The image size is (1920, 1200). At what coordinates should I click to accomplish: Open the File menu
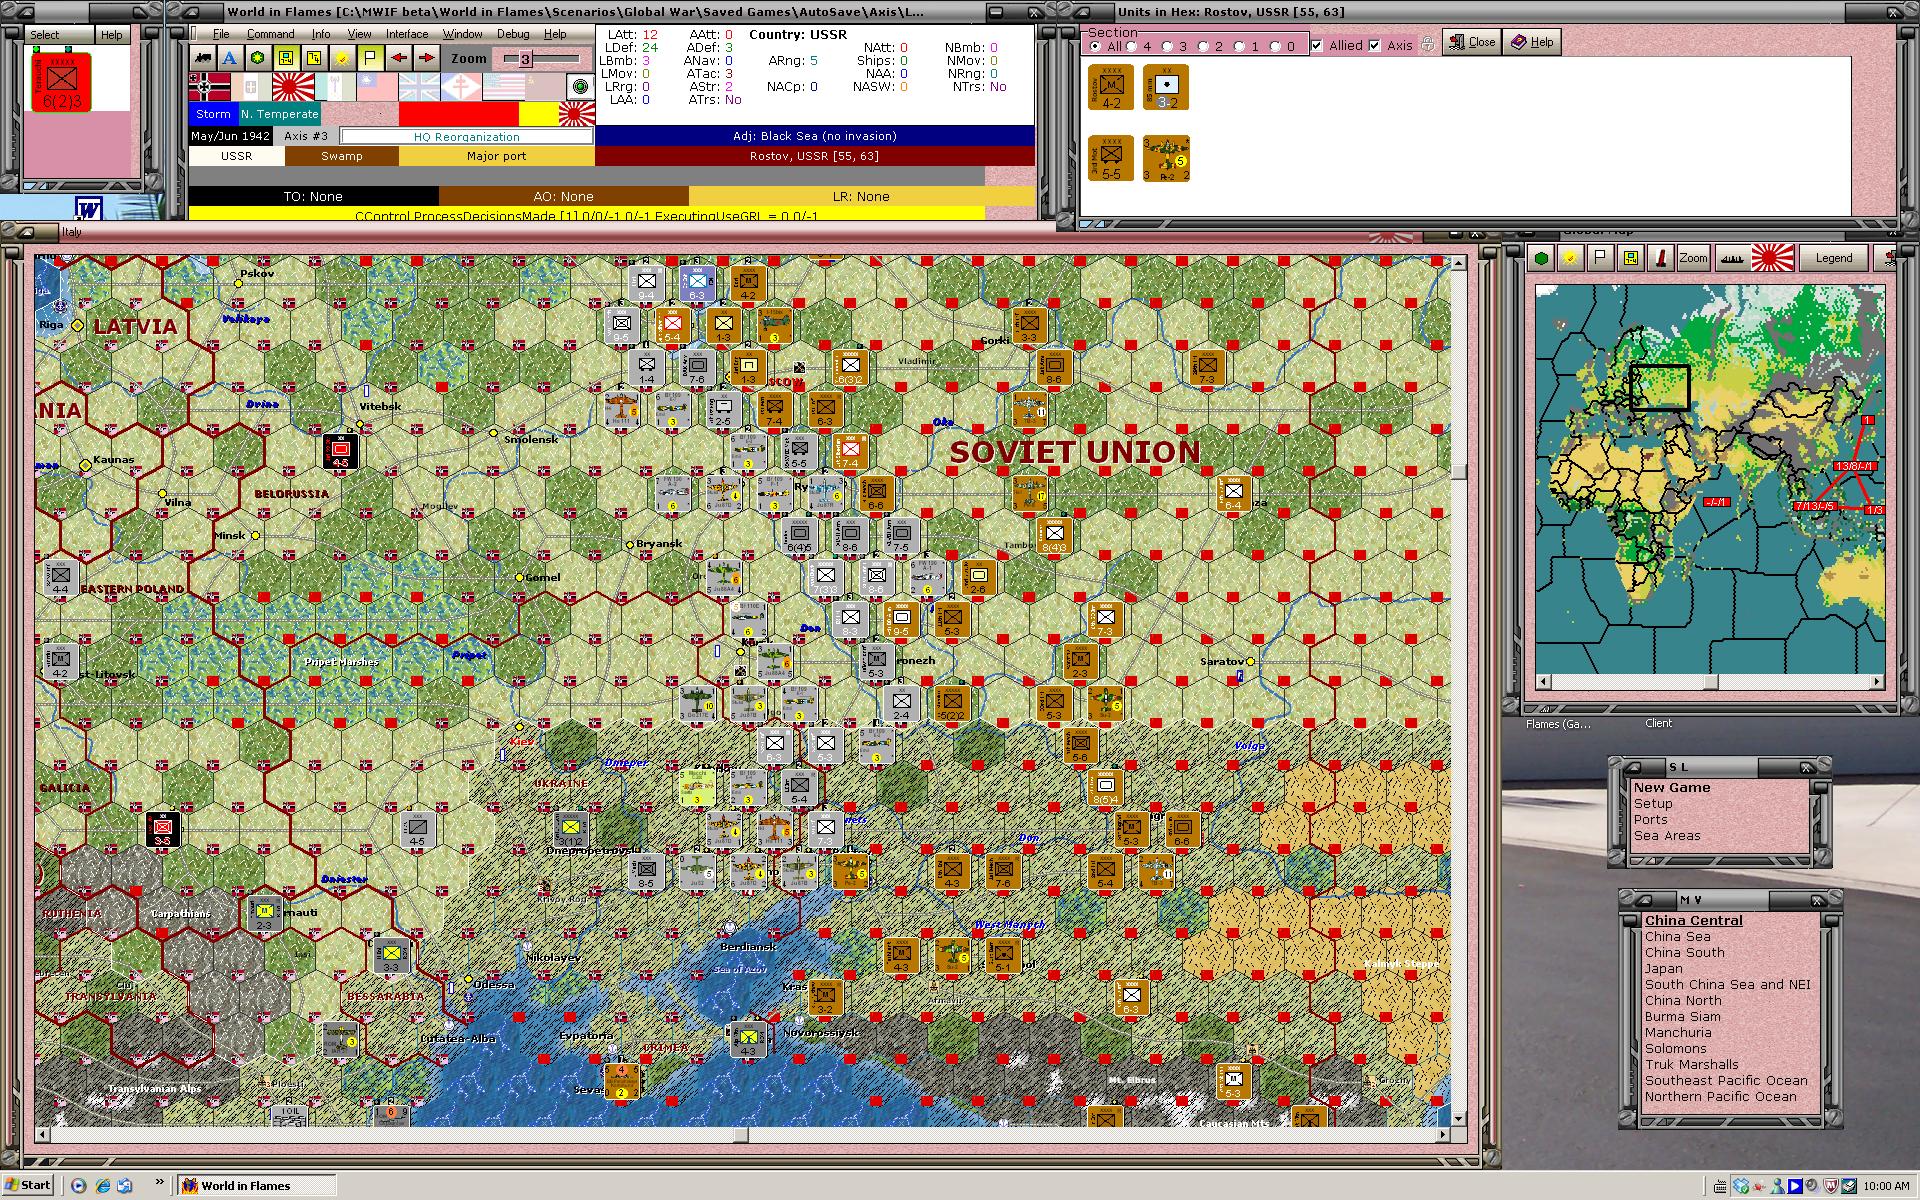221,34
